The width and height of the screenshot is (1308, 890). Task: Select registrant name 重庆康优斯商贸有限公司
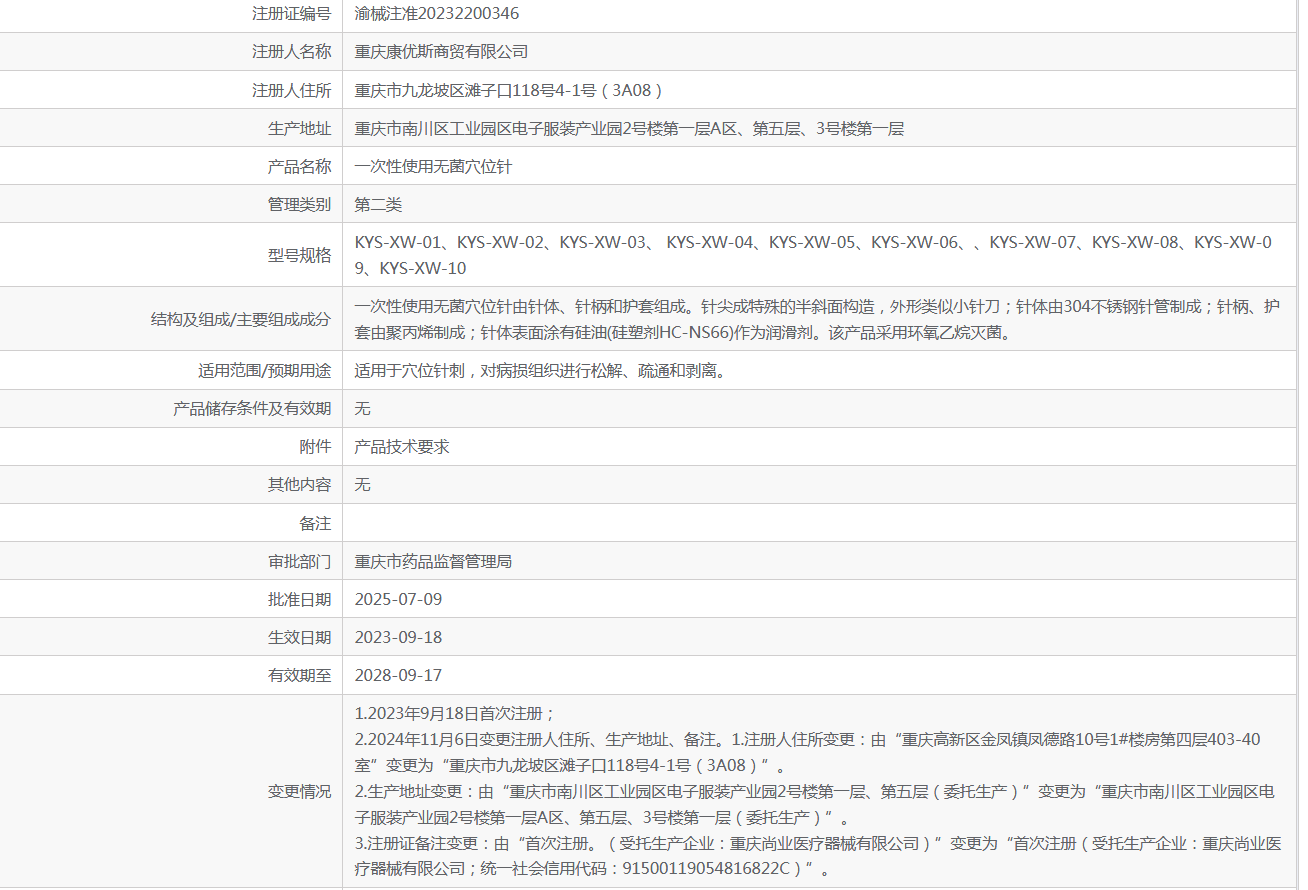(x=441, y=52)
